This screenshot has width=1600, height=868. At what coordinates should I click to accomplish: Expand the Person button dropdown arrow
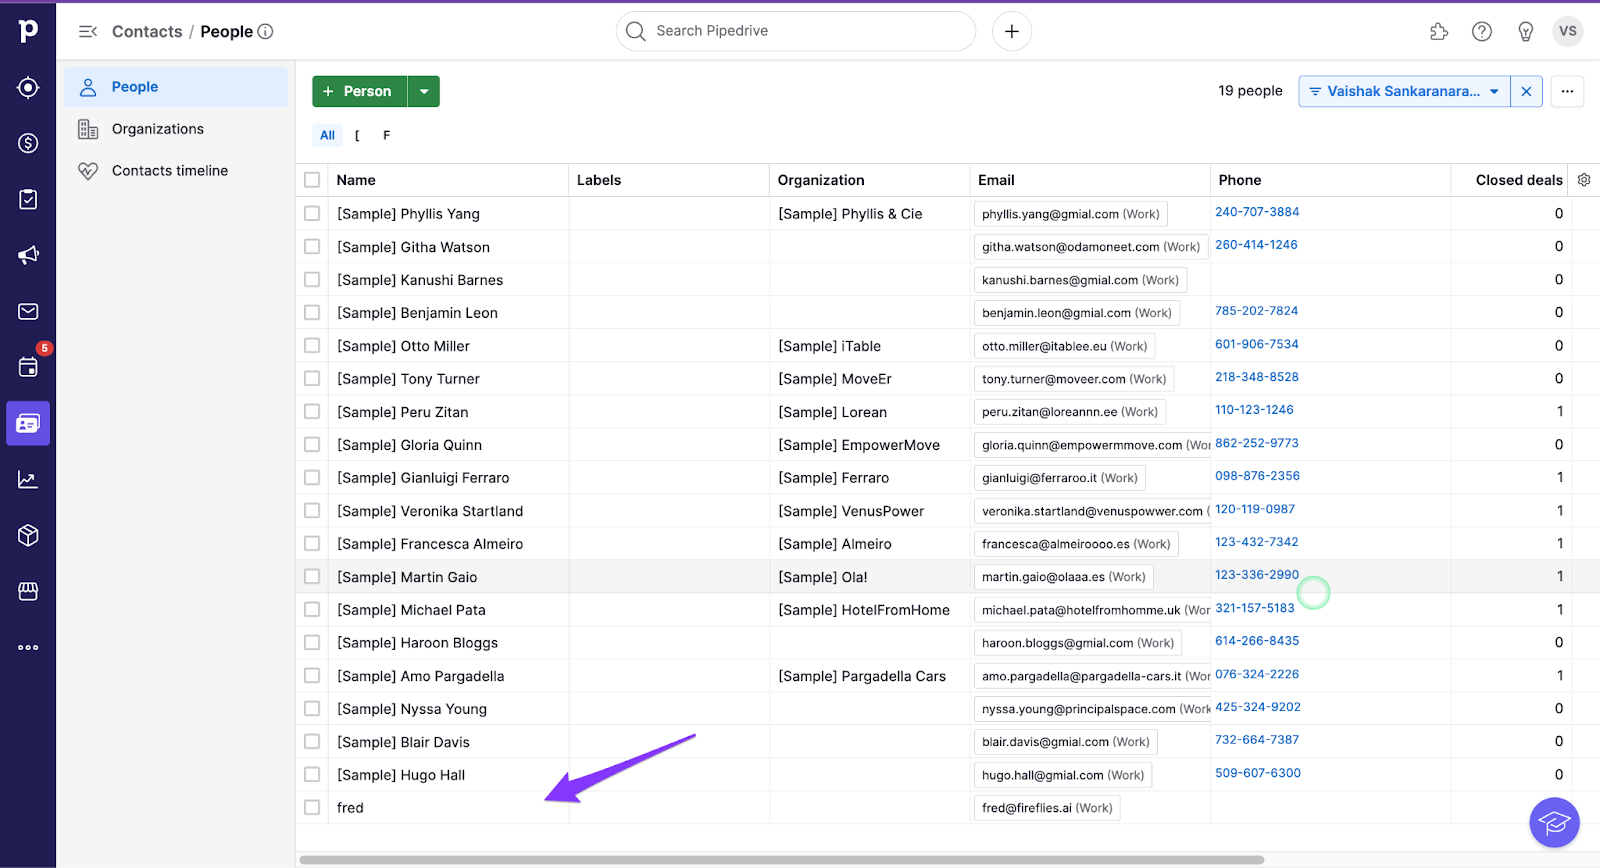click(424, 91)
